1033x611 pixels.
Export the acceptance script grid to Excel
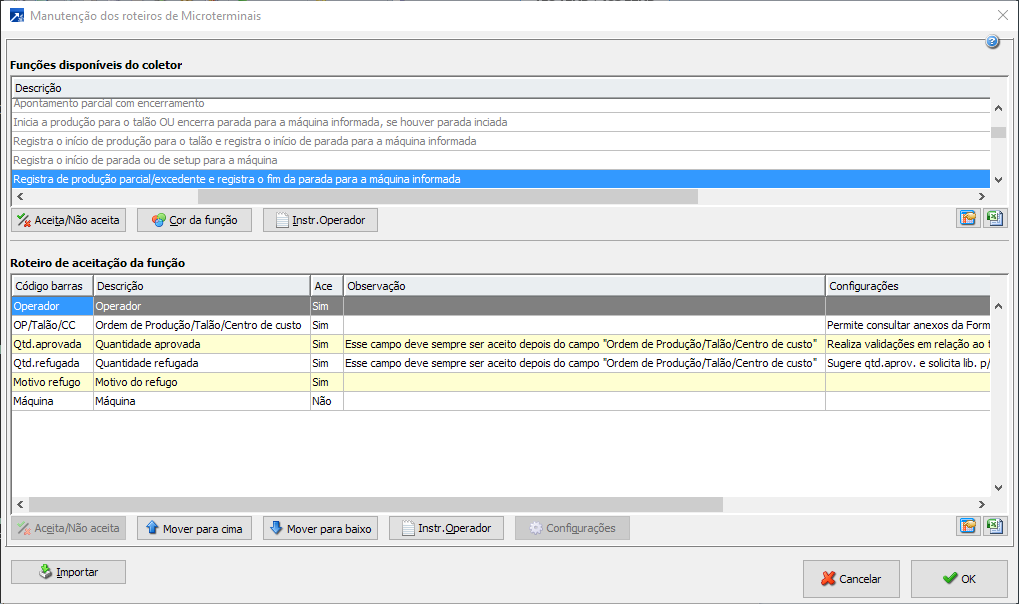994,527
